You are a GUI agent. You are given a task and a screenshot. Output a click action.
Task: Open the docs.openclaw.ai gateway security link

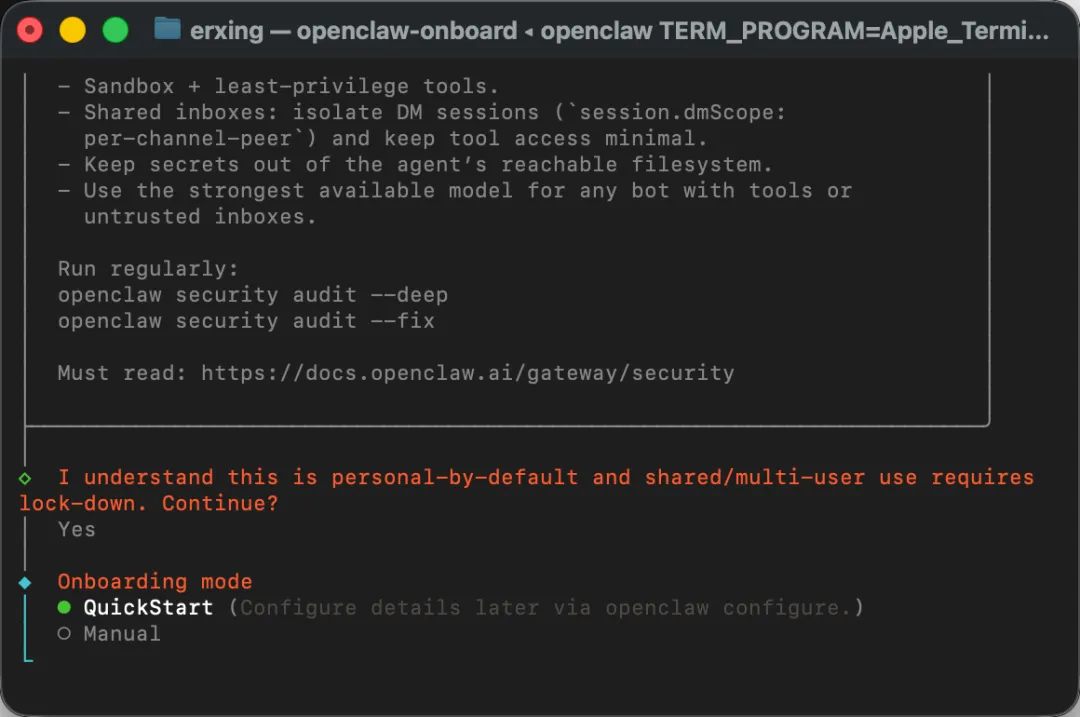pos(467,374)
